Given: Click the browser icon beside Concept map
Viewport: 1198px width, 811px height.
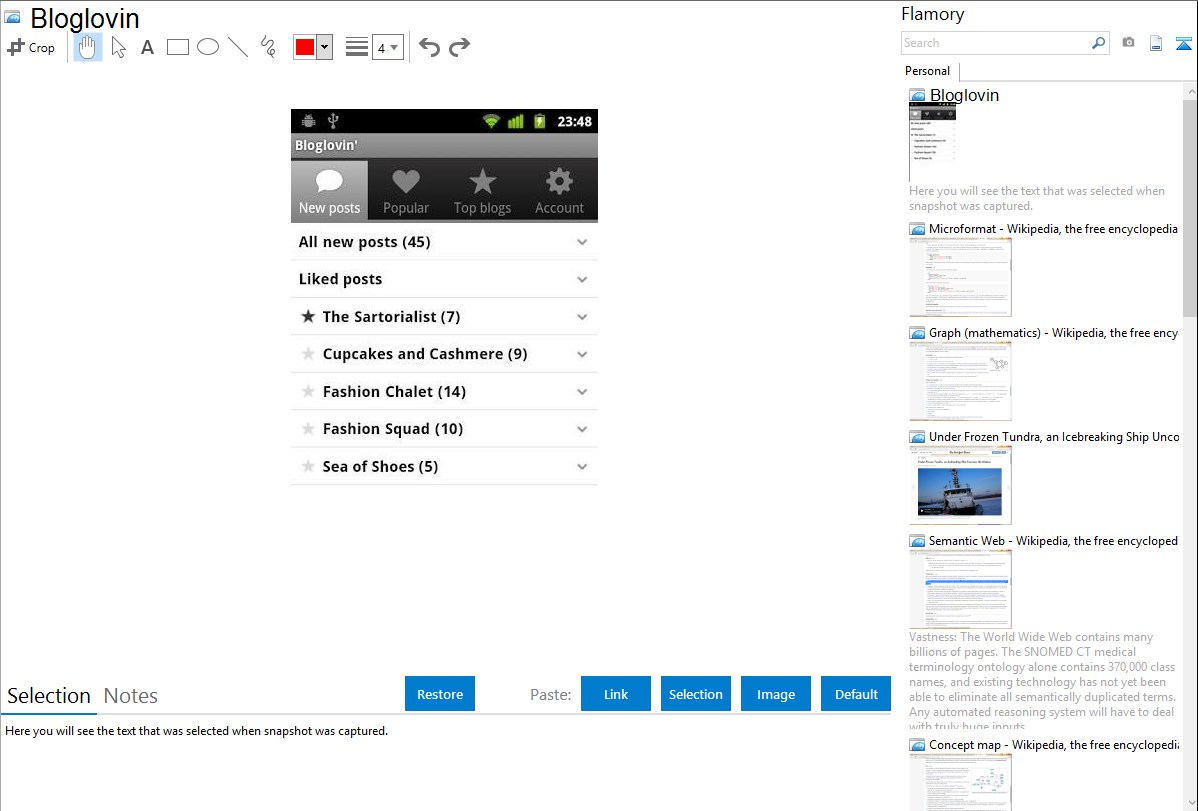Looking at the screenshot, I should click(x=917, y=744).
